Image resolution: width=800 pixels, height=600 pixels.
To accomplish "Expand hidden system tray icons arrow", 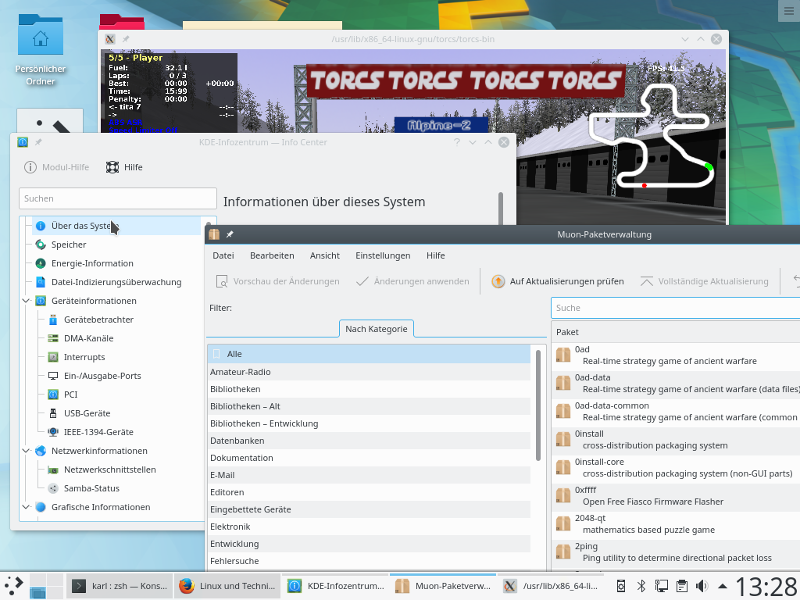I will click(722, 586).
